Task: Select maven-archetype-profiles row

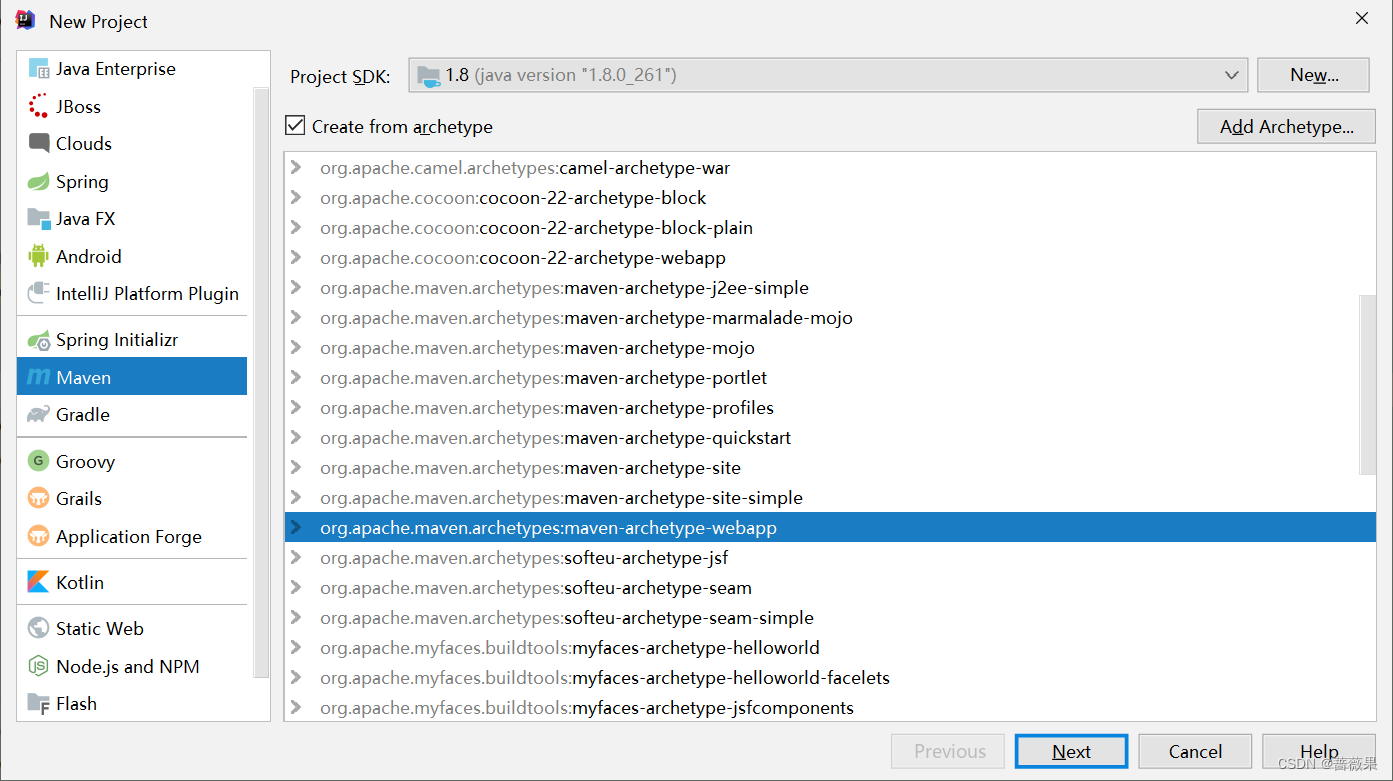Action: point(830,408)
